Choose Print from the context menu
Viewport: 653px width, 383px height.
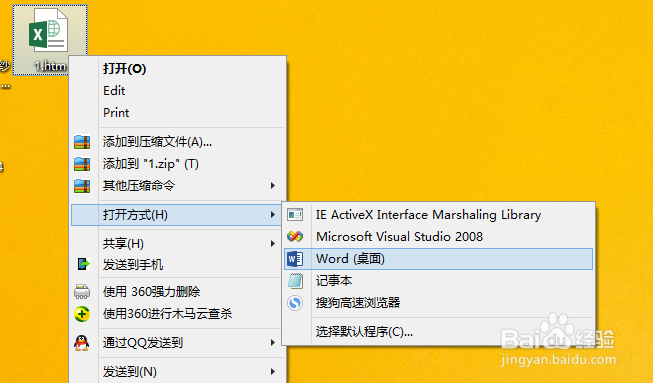point(116,112)
